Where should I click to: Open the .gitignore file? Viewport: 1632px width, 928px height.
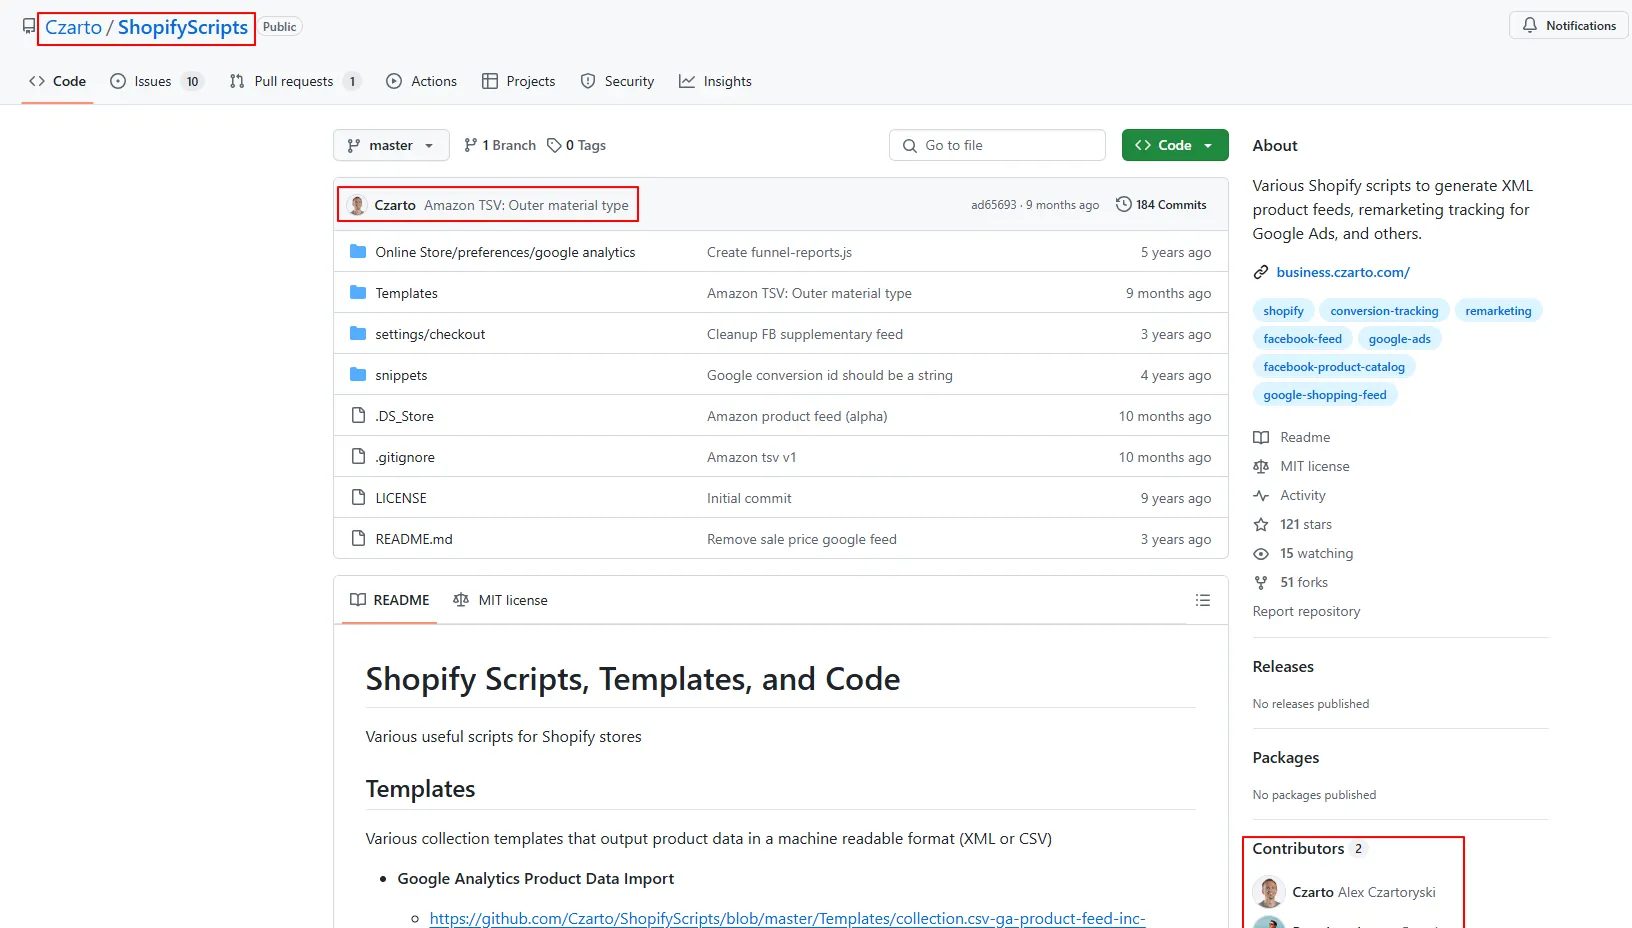tap(405, 457)
